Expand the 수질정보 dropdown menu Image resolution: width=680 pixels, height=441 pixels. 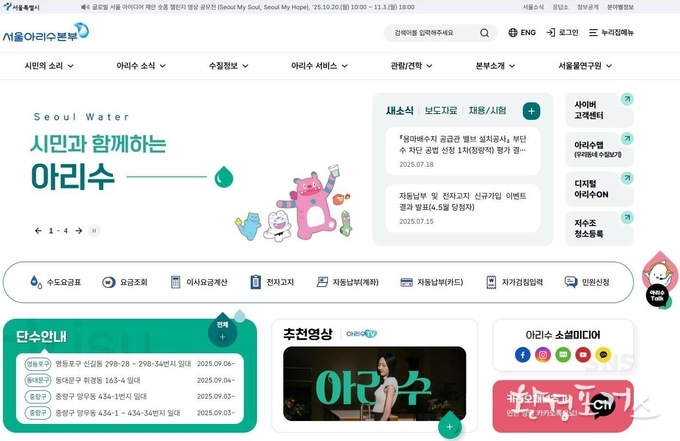229,66
